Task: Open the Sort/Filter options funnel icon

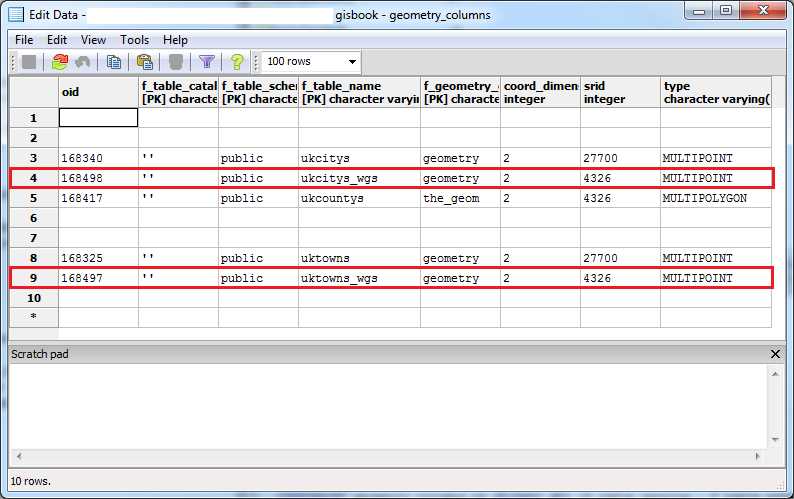Action: [x=207, y=62]
